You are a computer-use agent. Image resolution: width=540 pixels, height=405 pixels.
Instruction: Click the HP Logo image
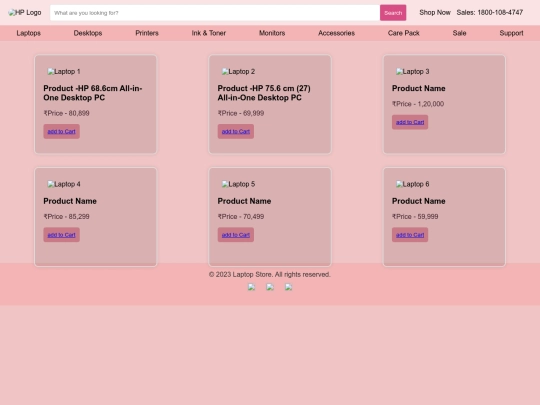click(25, 13)
